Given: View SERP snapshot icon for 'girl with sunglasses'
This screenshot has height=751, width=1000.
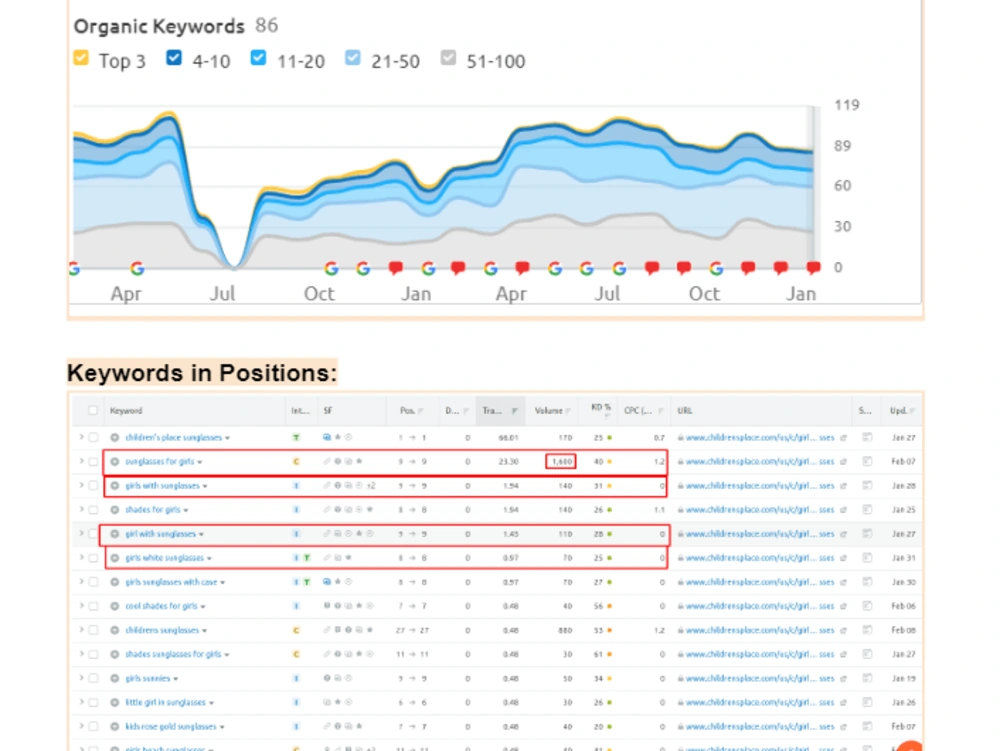Looking at the screenshot, I should pyautogui.click(x=867, y=534).
